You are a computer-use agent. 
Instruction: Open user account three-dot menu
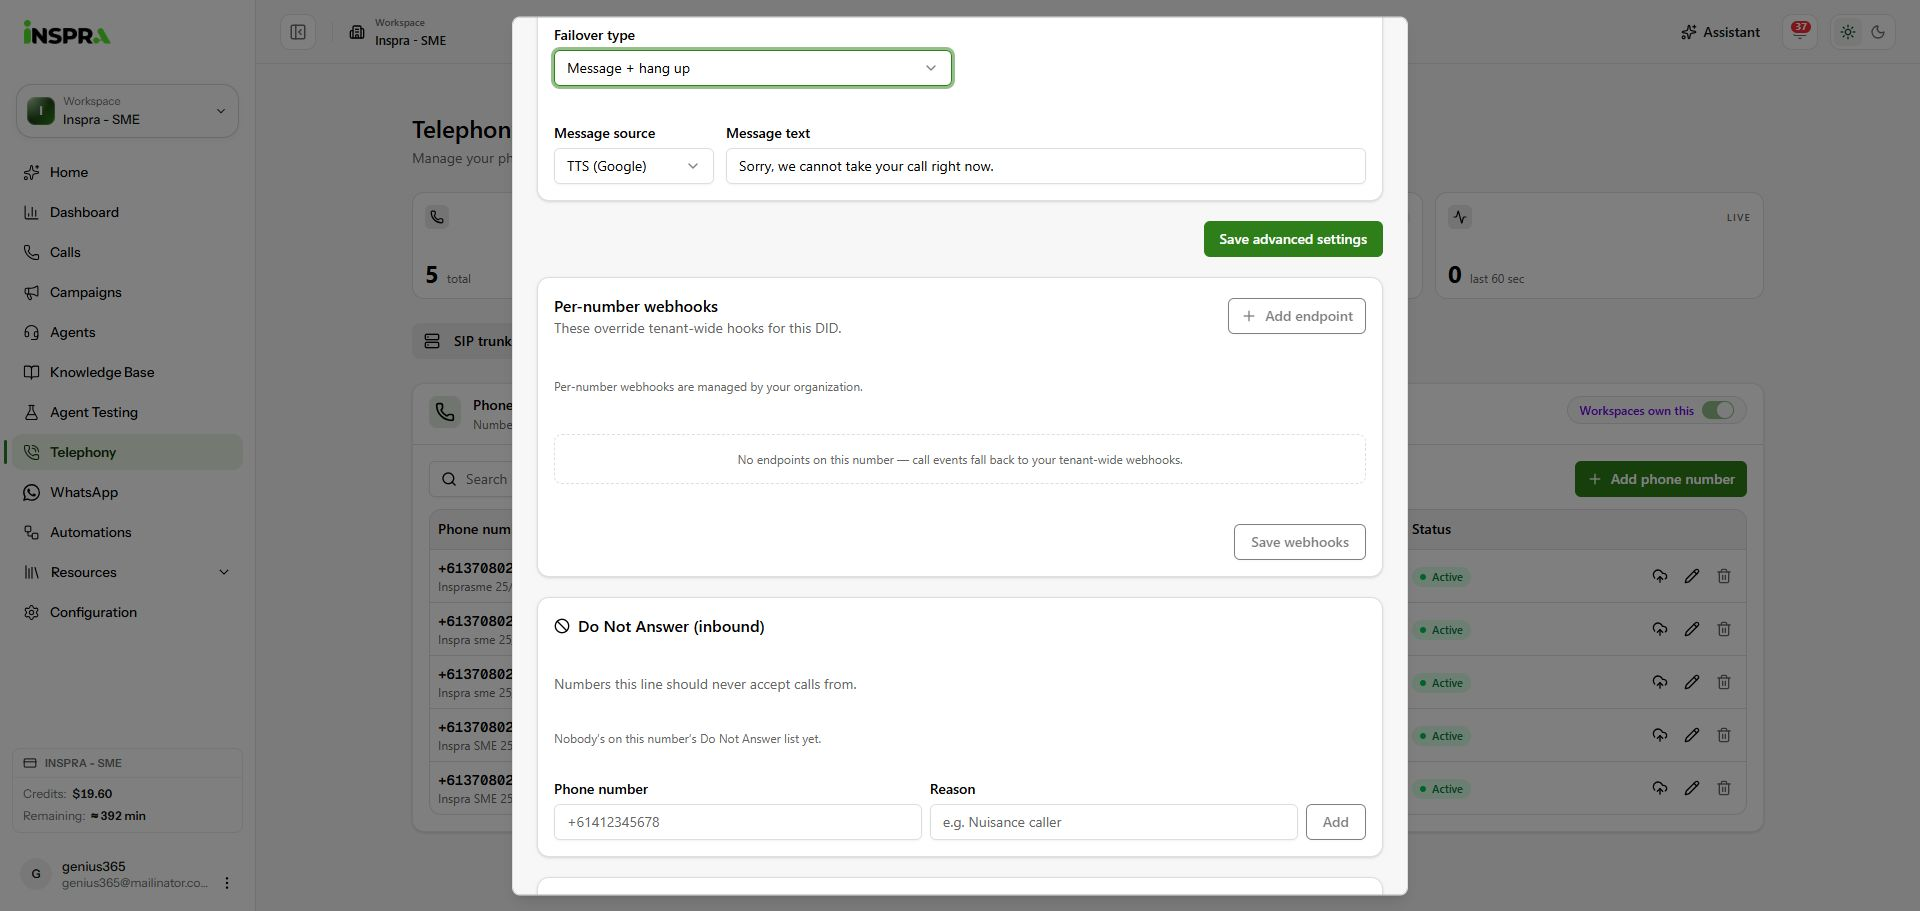[227, 883]
